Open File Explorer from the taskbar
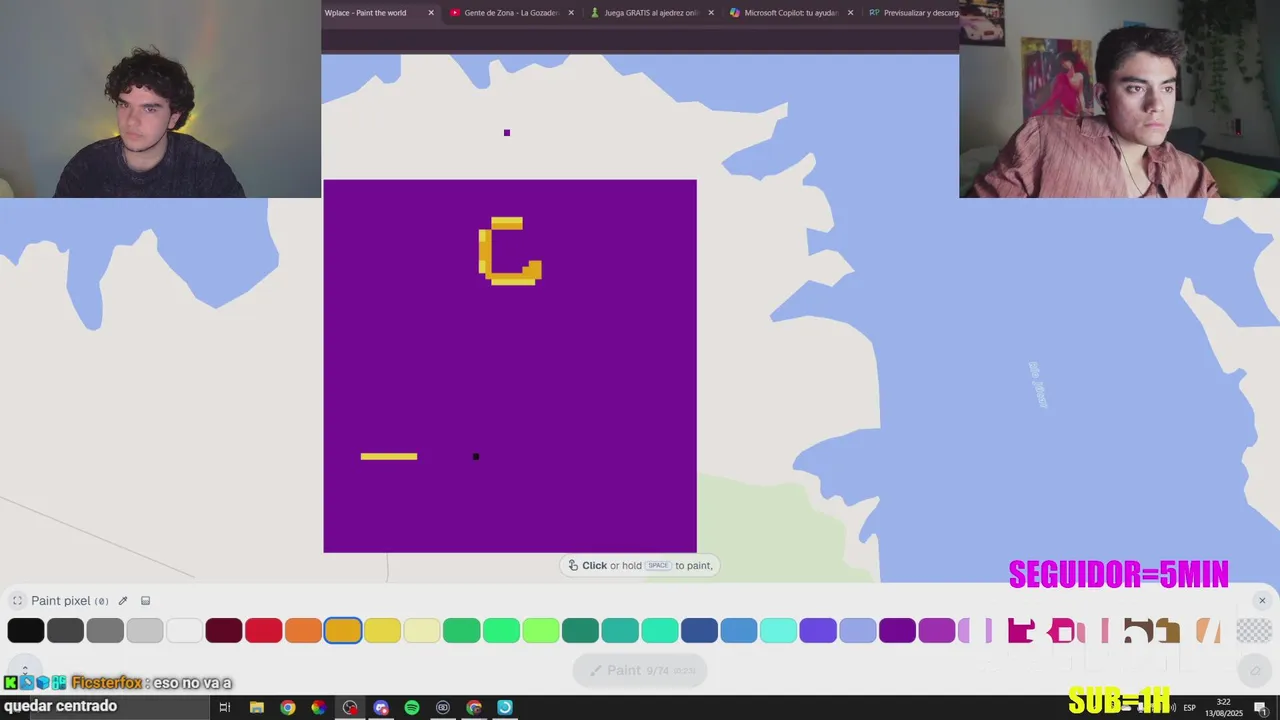This screenshot has width=1280, height=720. pyautogui.click(x=257, y=707)
